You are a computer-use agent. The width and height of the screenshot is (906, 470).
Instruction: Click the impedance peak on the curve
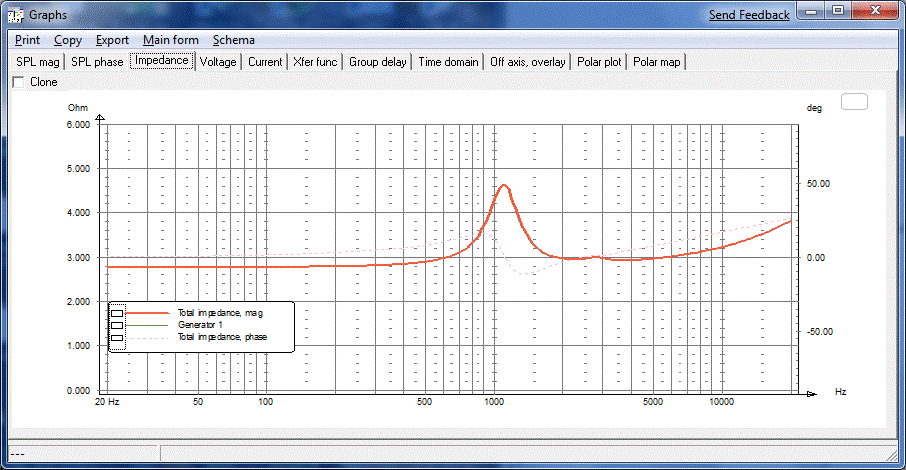point(504,185)
